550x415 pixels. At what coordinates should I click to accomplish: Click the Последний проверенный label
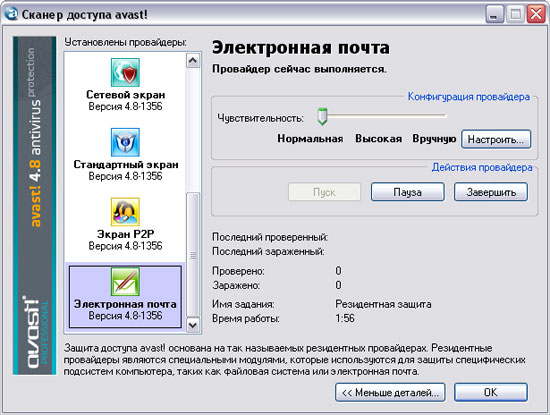click(x=270, y=237)
